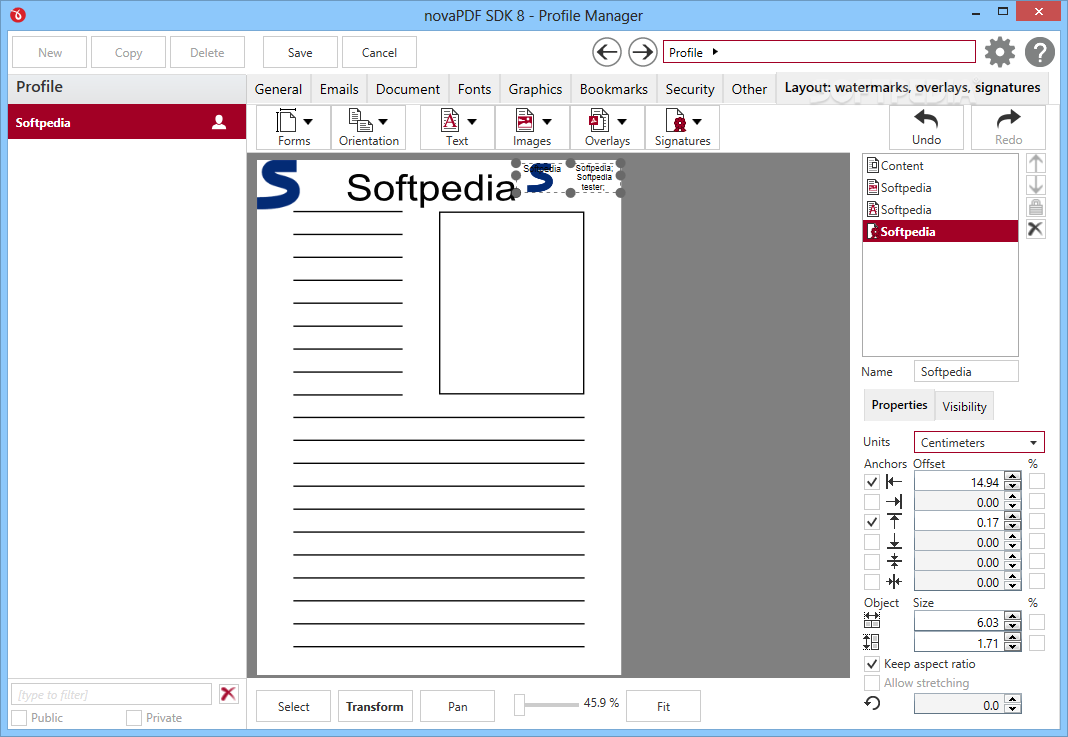Open the Units Centimeters dropdown
This screenshot has width=1068, height=737.
click(x=979, y=442)
